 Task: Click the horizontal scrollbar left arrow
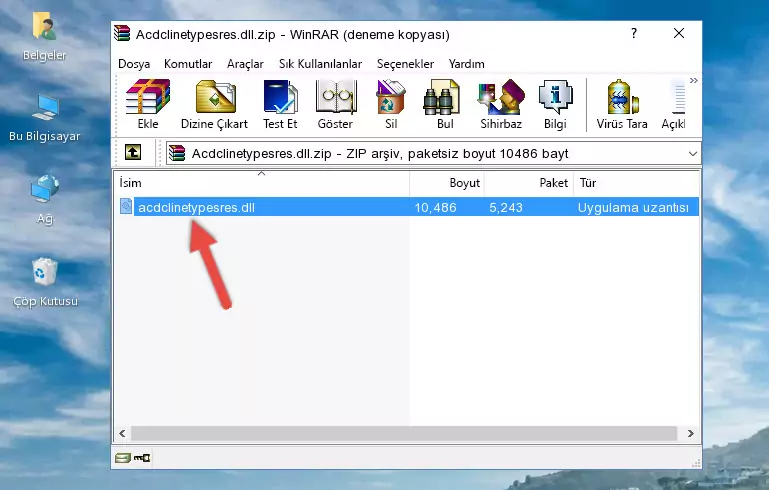[x=123, y=434]
